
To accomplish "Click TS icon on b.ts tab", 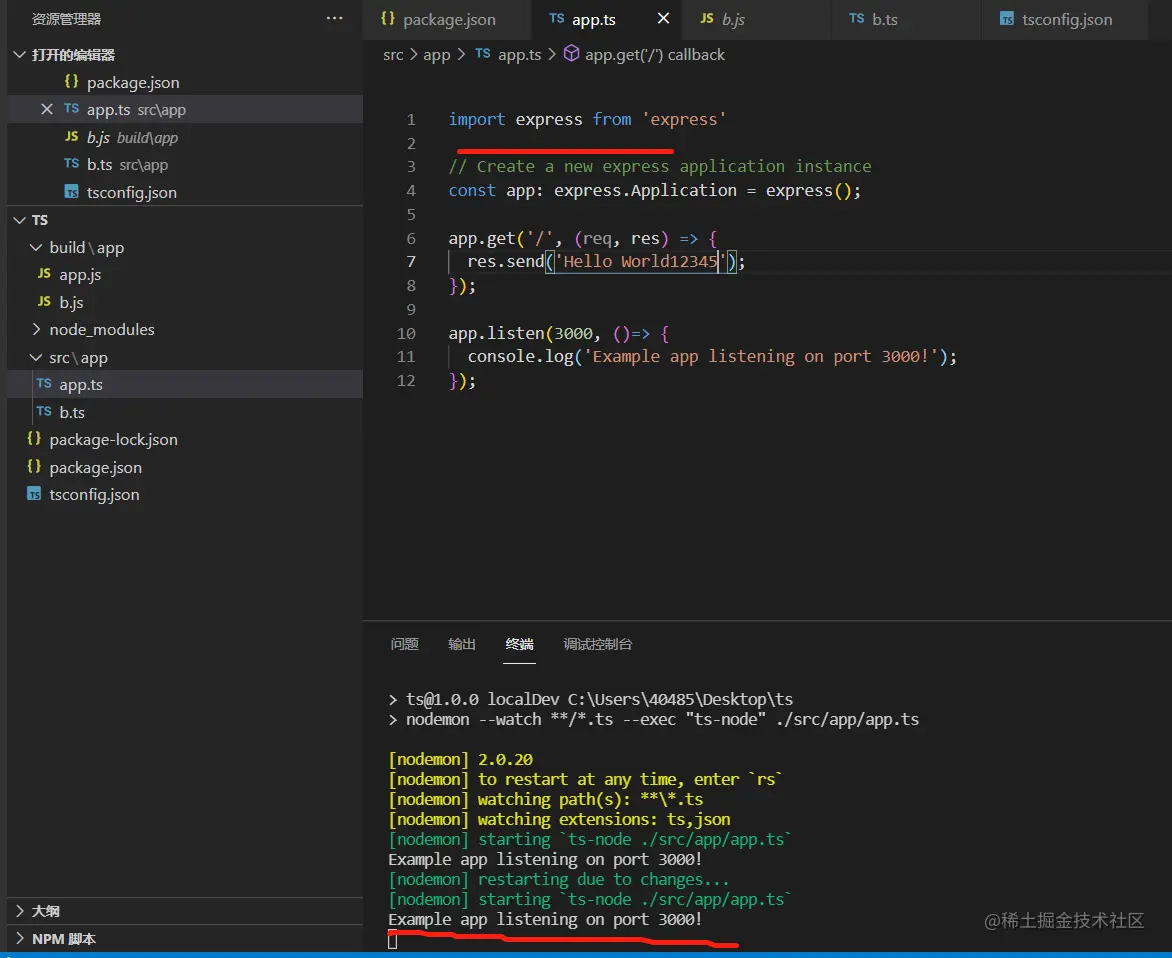I will (857, 19).
